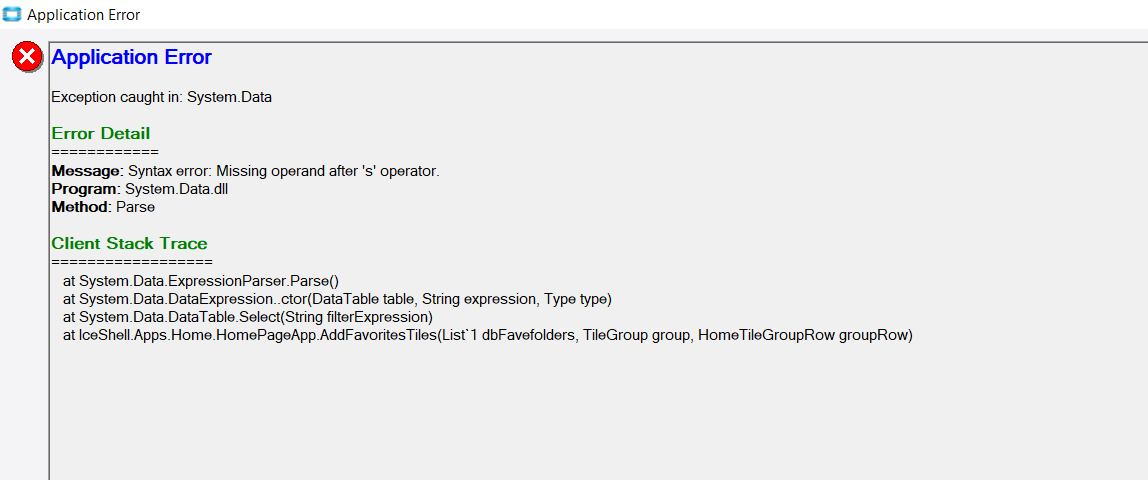Click the ExpressionParser.Parse() stack line

point(201,281)
